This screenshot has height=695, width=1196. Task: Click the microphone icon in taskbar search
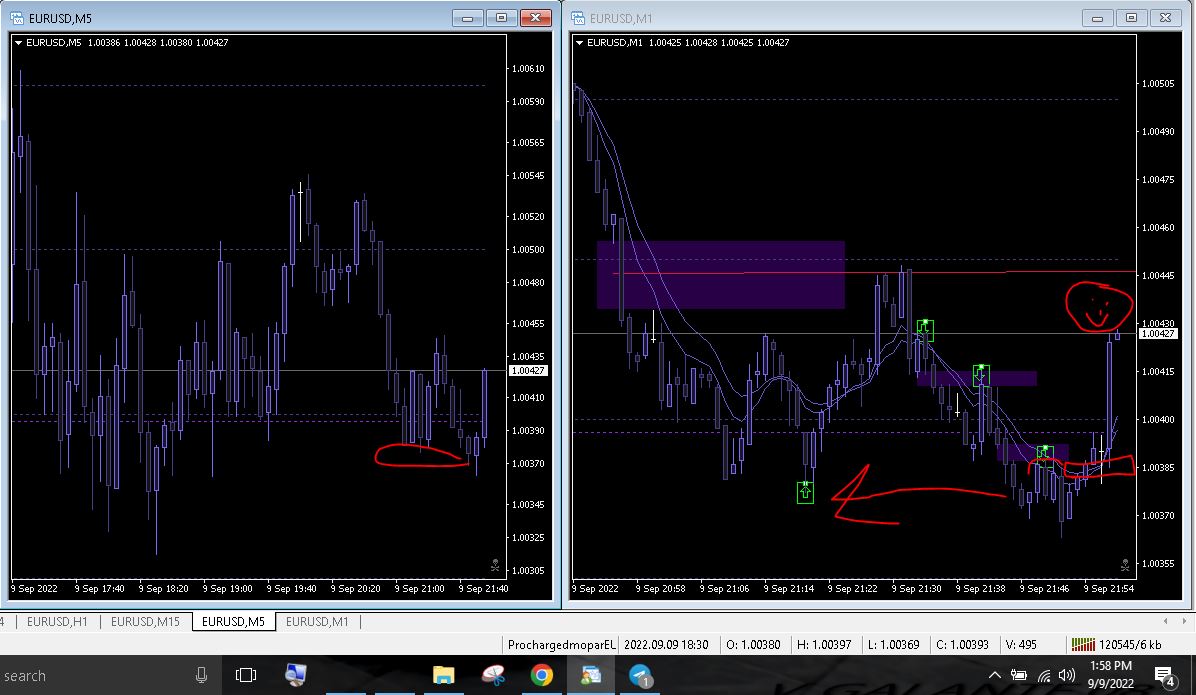(x=201, y=675)
